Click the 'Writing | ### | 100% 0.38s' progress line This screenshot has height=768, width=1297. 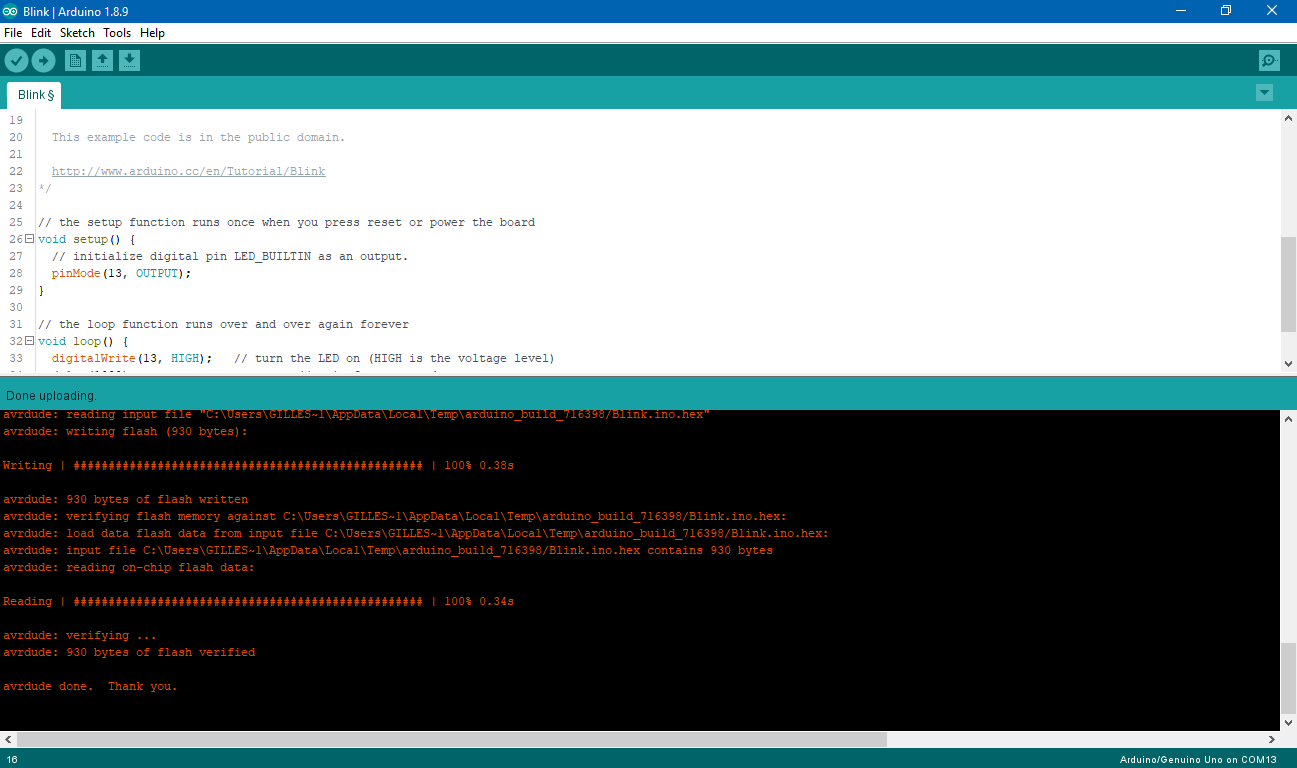258,465
